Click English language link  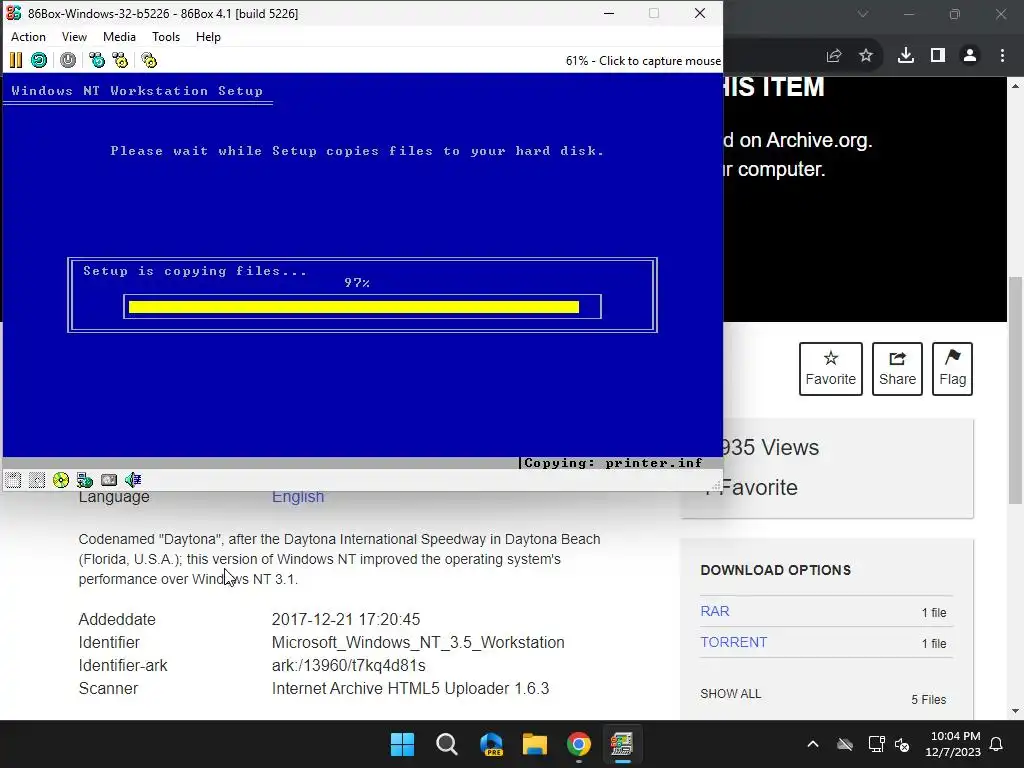(x=298, y=497)
